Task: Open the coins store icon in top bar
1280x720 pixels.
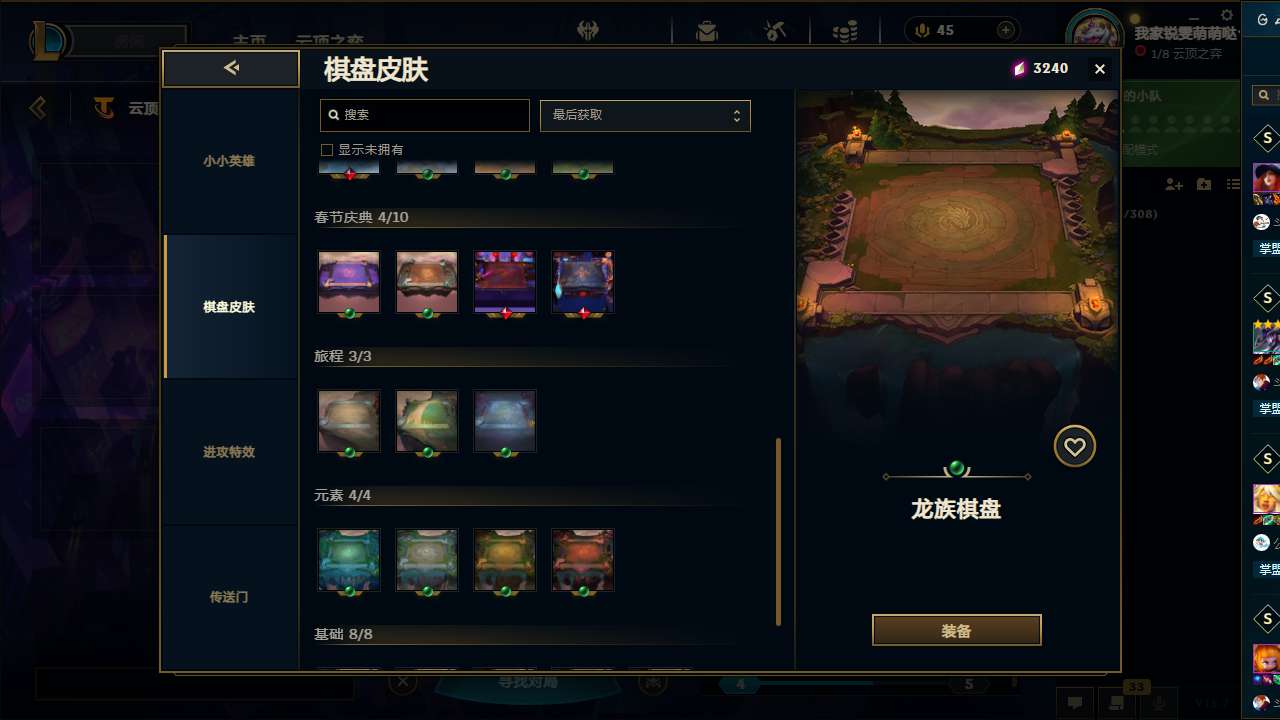Action: pos(845,31)
